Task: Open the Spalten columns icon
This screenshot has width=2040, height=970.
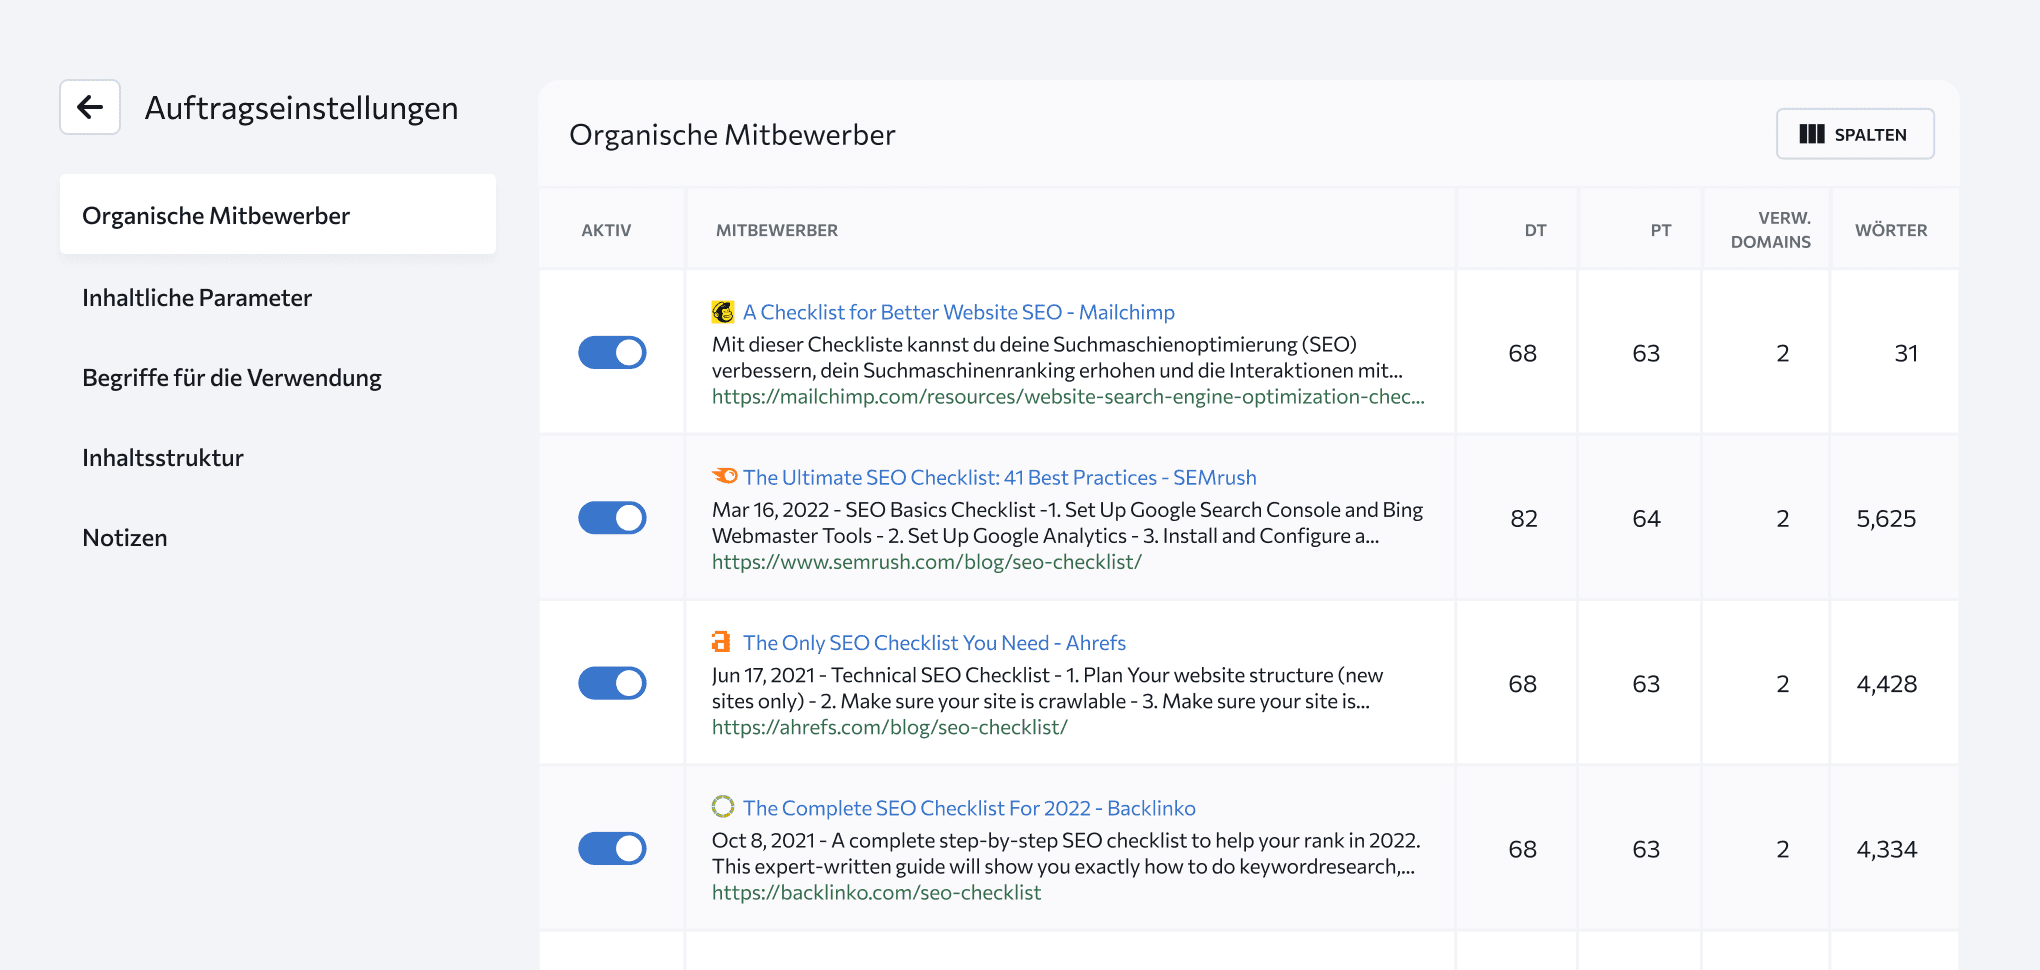Action: 1812,133
